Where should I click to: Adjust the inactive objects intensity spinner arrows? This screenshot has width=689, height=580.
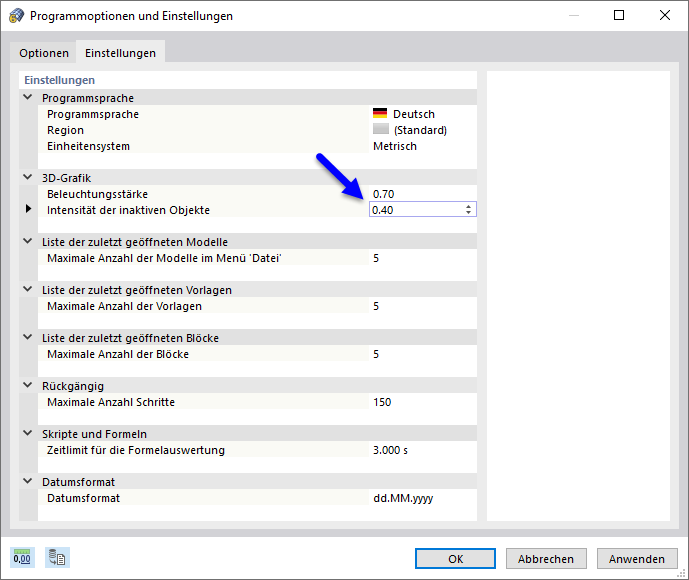[x=468, y=210]
